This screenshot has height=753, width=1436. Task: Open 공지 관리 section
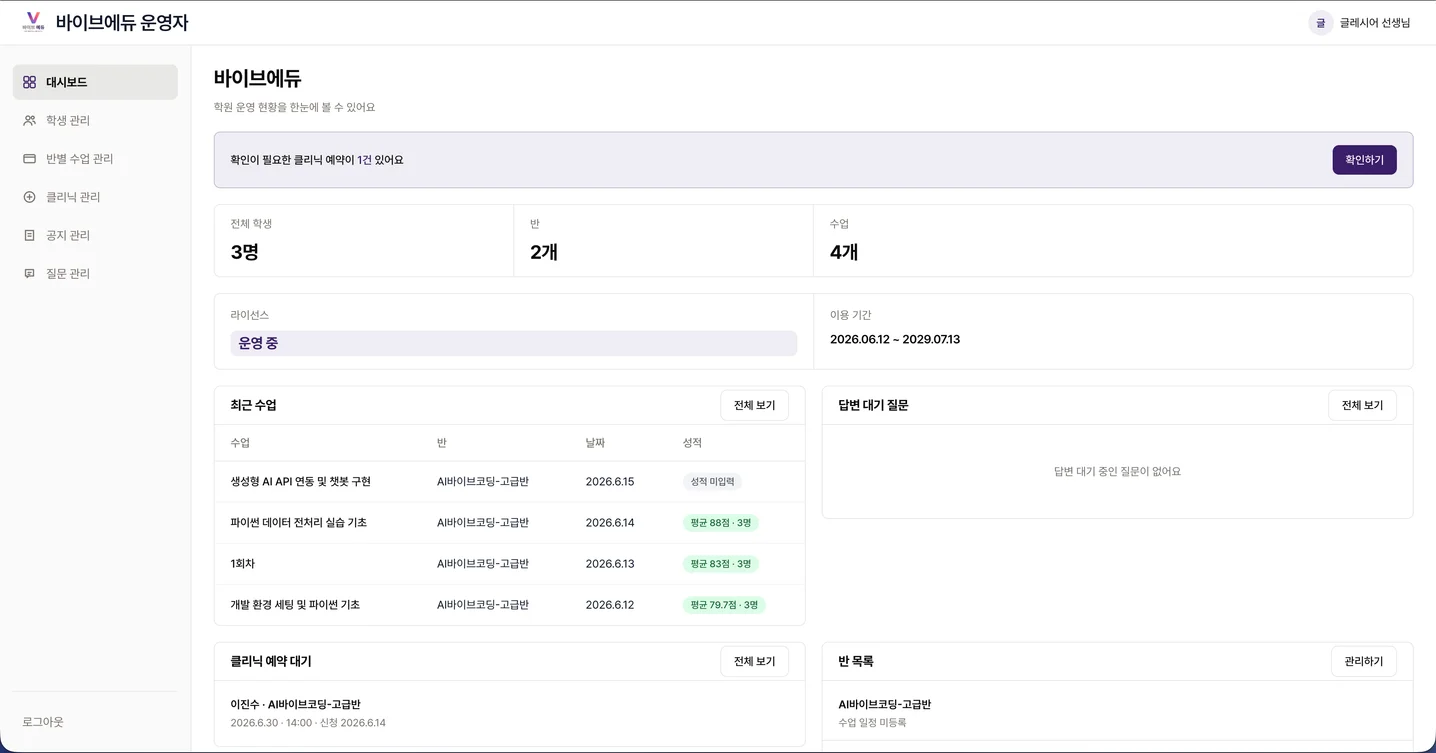pyautogui.click(x=95, y=235)
